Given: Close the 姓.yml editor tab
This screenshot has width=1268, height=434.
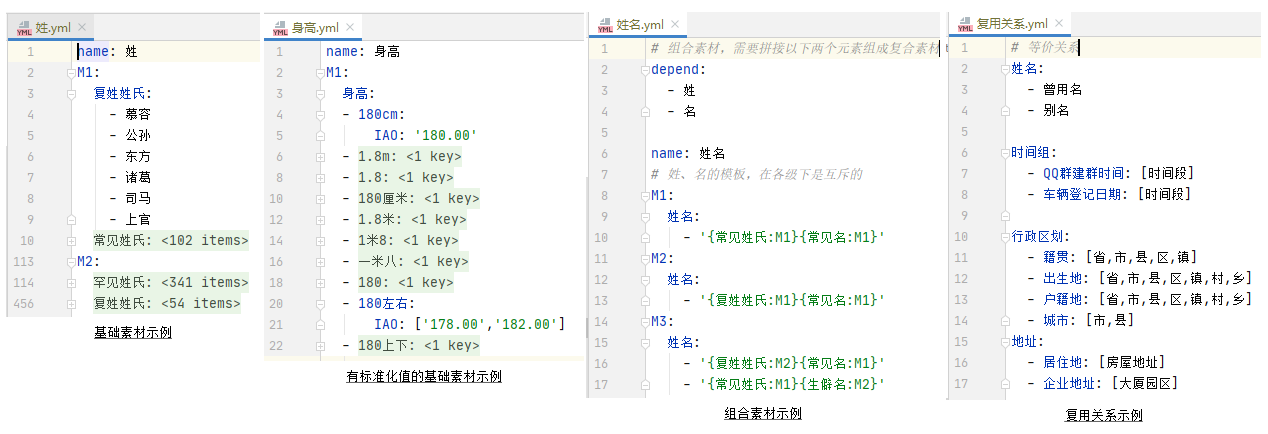Looking at the screenshot, I should [x=82, y=29].
